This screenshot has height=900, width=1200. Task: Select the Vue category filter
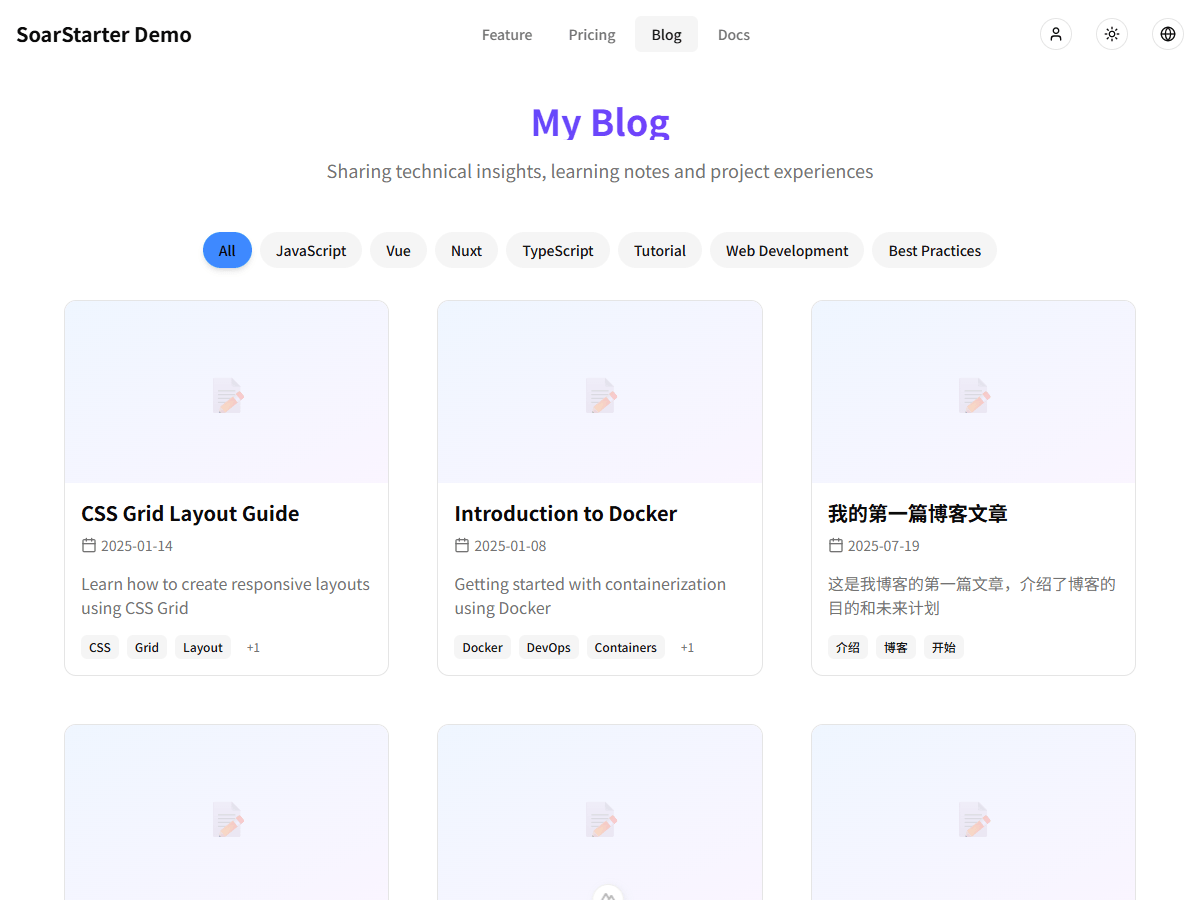(398, 250)
